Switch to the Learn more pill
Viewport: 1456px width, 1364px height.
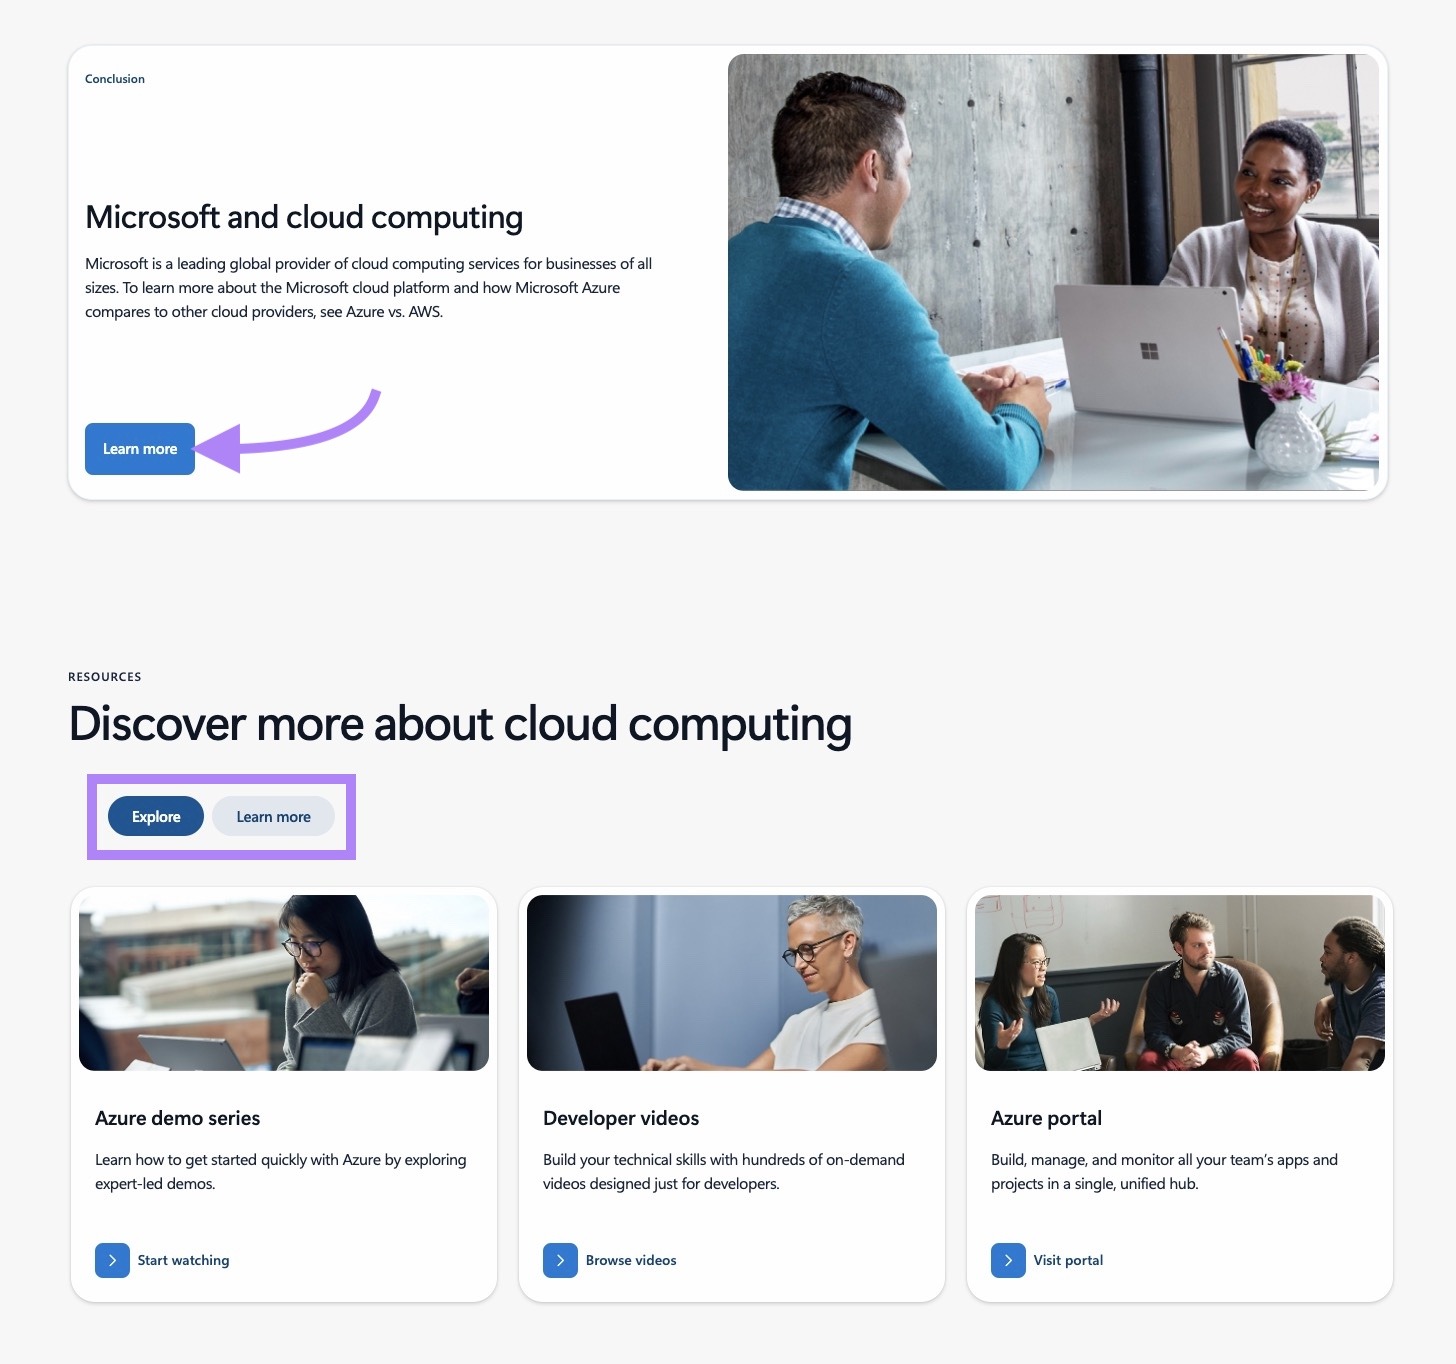[x=273, y=816]
